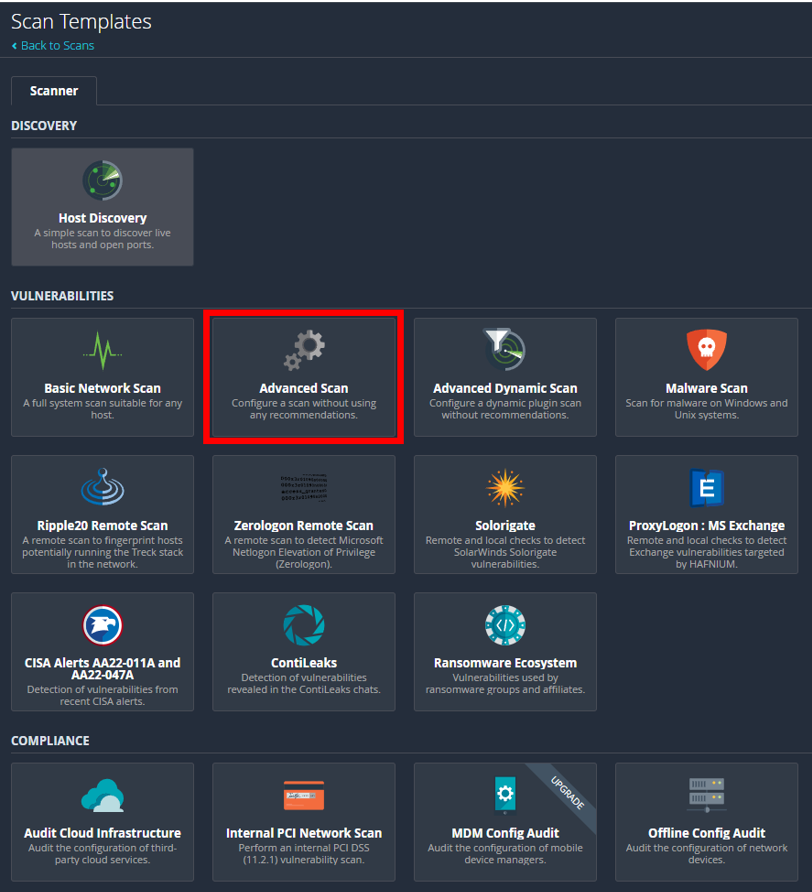Open the Advanced Dynamic Scan template
812x892 pixels.
click(505, 377)
